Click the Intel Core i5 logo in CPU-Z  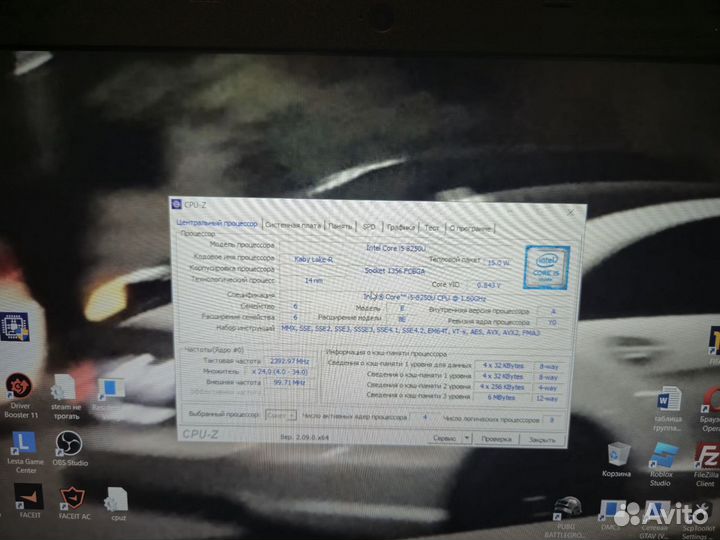click(x=546, y=267)
